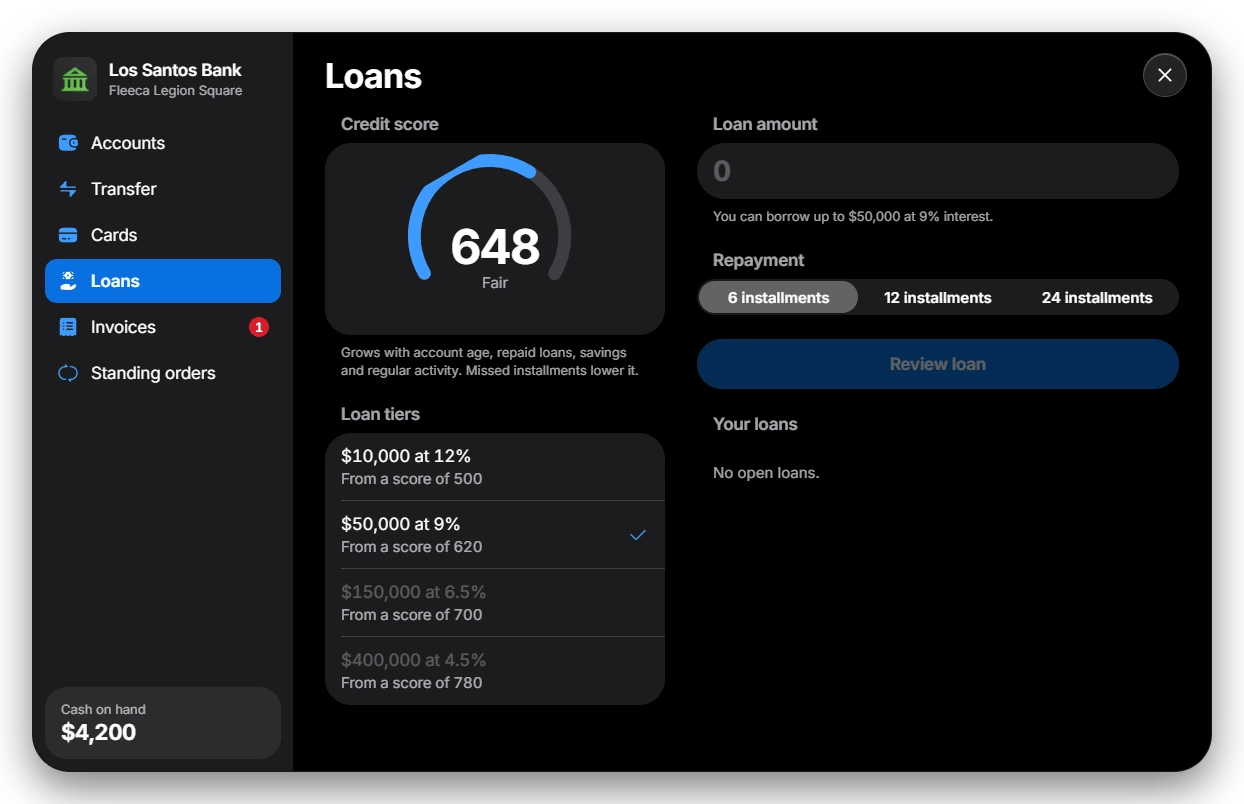Close the bank window with X
This screenshot has width=1244, height=804.
[x=1165, y=75]
